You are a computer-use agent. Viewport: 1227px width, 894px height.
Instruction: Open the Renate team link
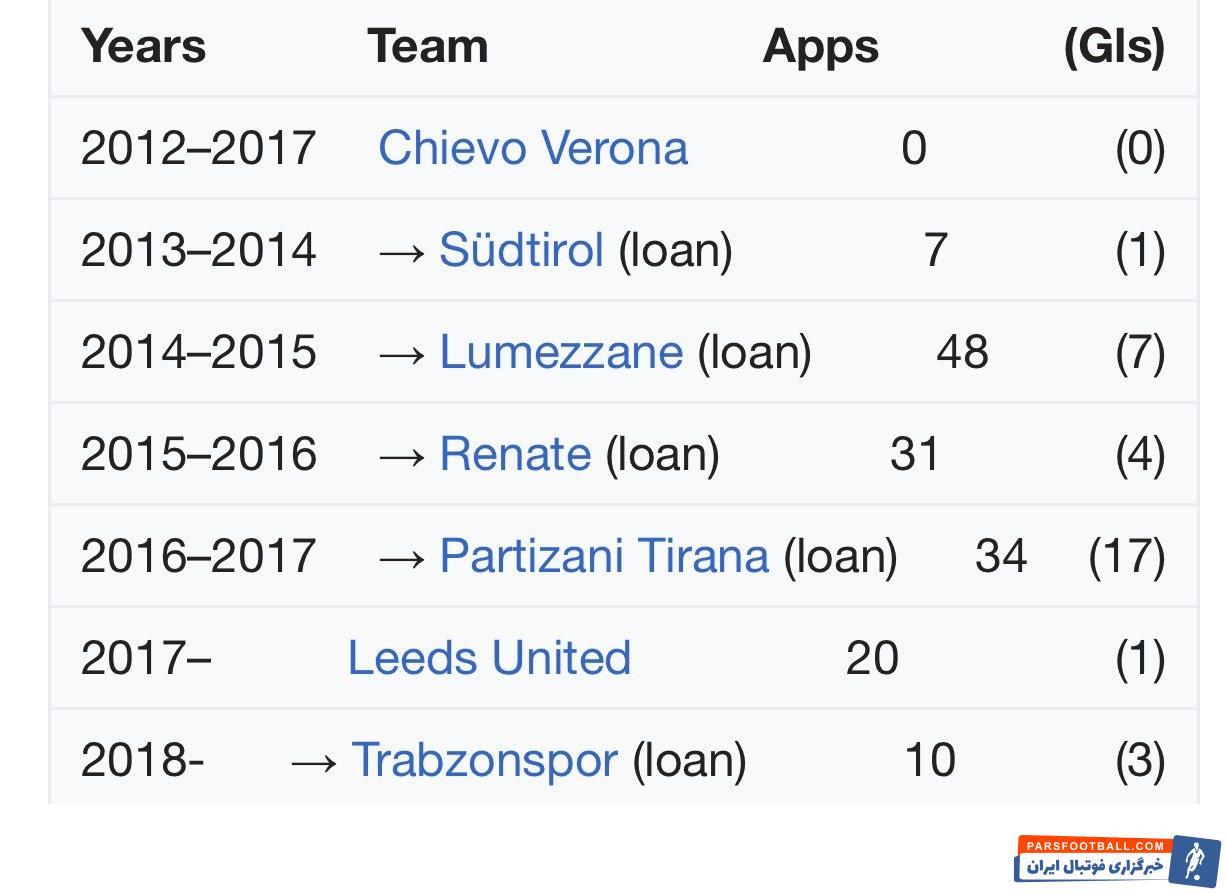[x=515, y=454]
